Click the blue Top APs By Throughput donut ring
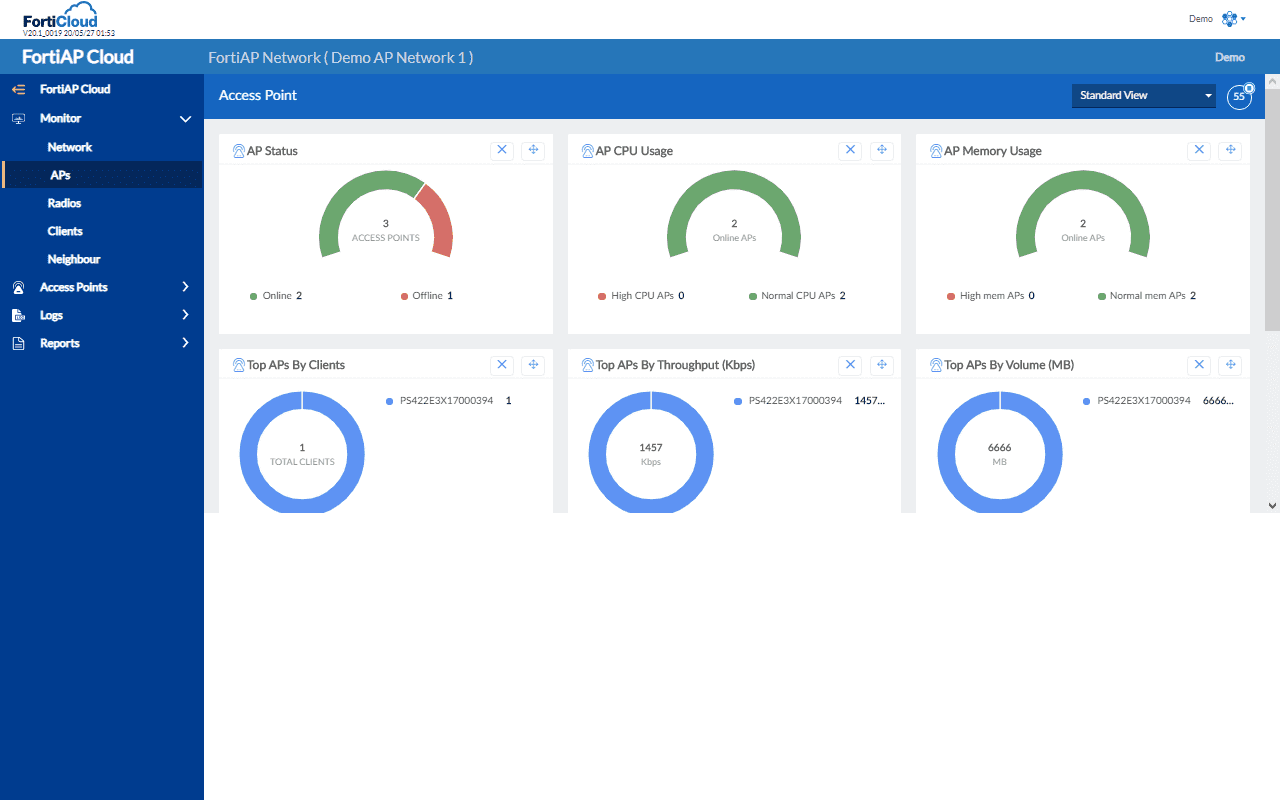Screen dimensions: 1280x800 (595, 454)
